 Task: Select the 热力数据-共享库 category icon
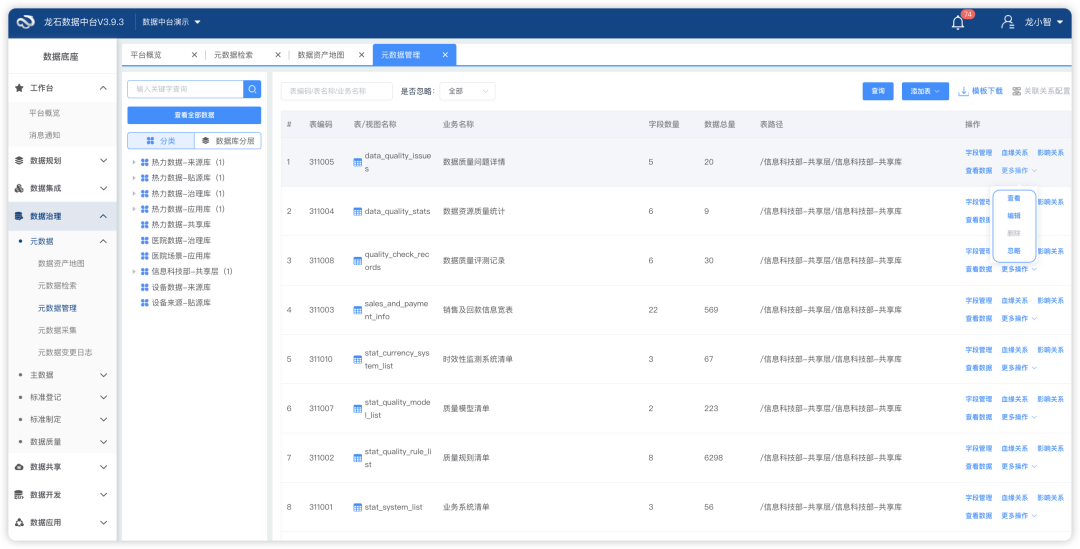click(x=145, y=225)
